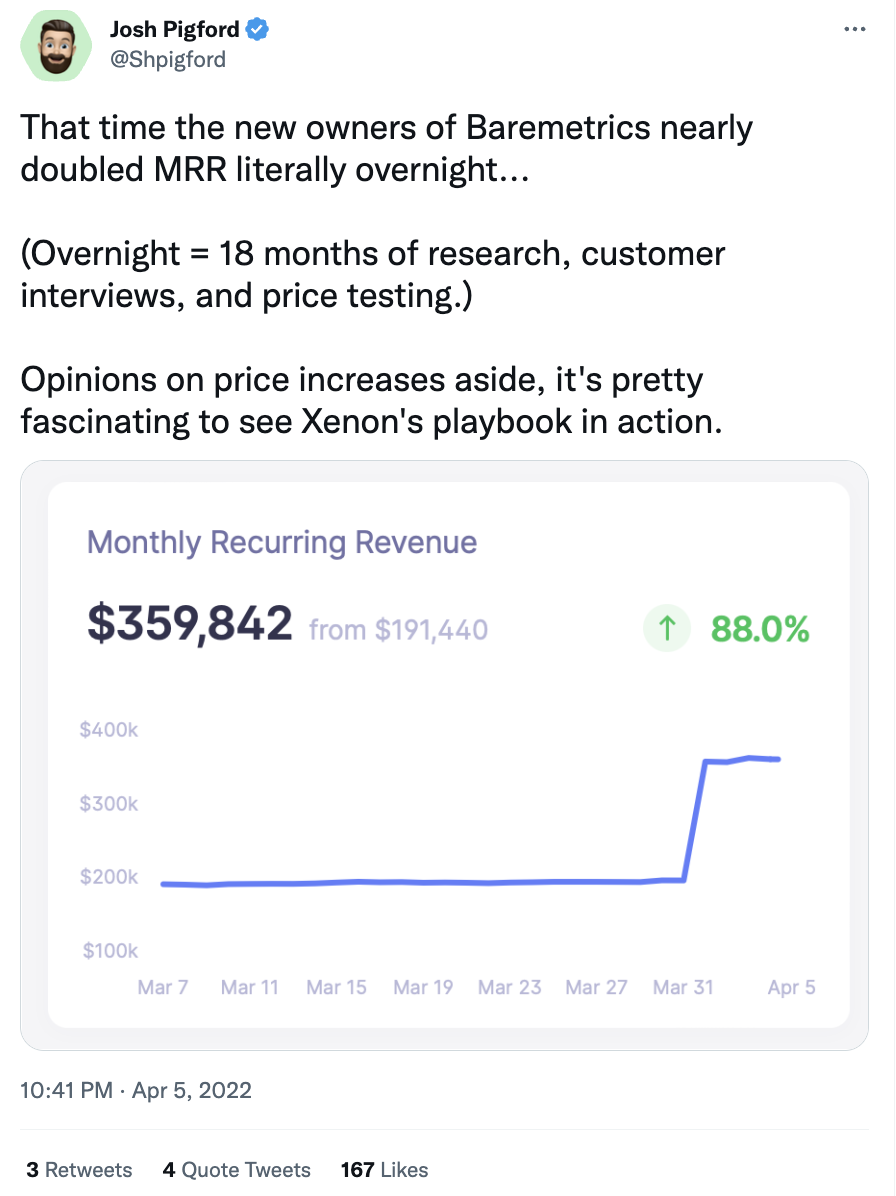Click the @Shpigford handle
Viewport: 896px width, 1196px height.
coord(167,59)
